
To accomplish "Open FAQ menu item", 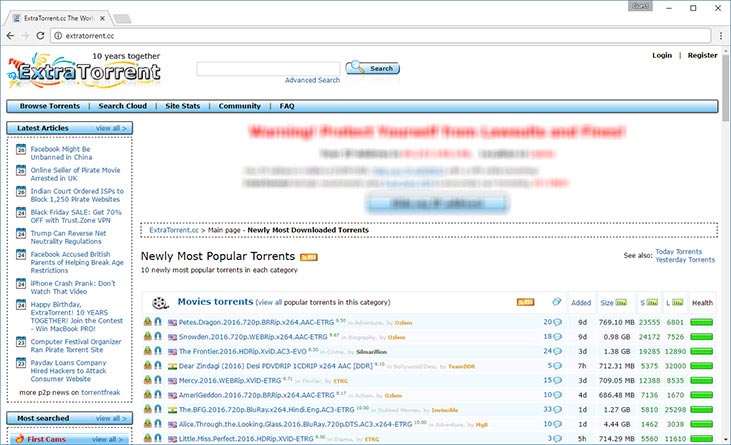I will coord(287,106).
